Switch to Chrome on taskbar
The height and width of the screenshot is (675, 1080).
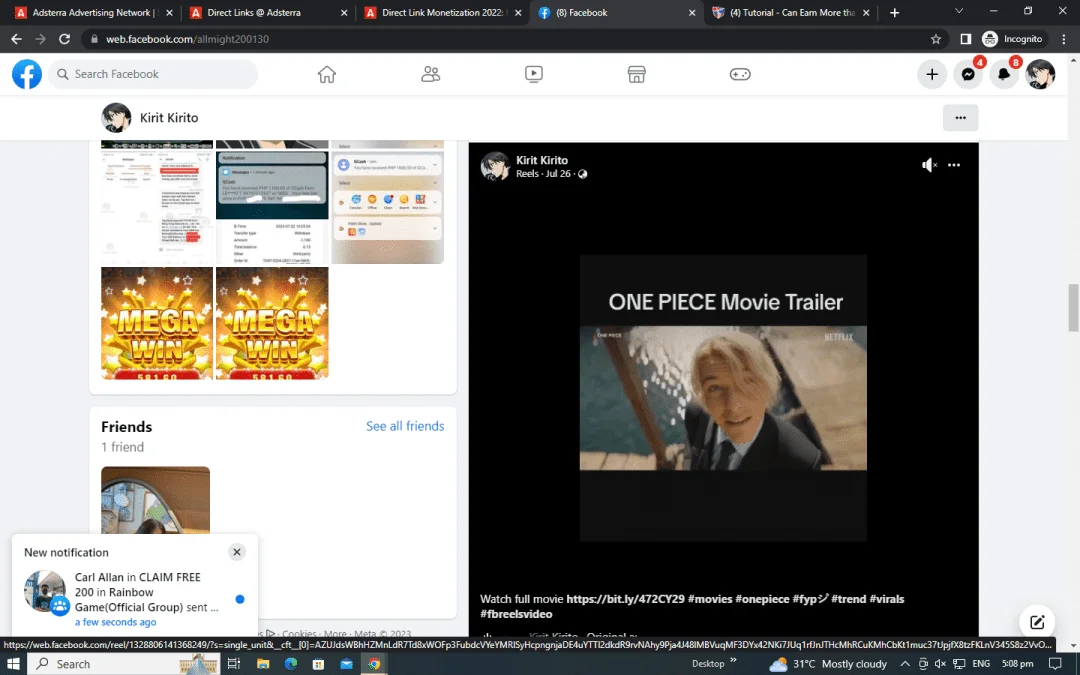tap(374, 664)
